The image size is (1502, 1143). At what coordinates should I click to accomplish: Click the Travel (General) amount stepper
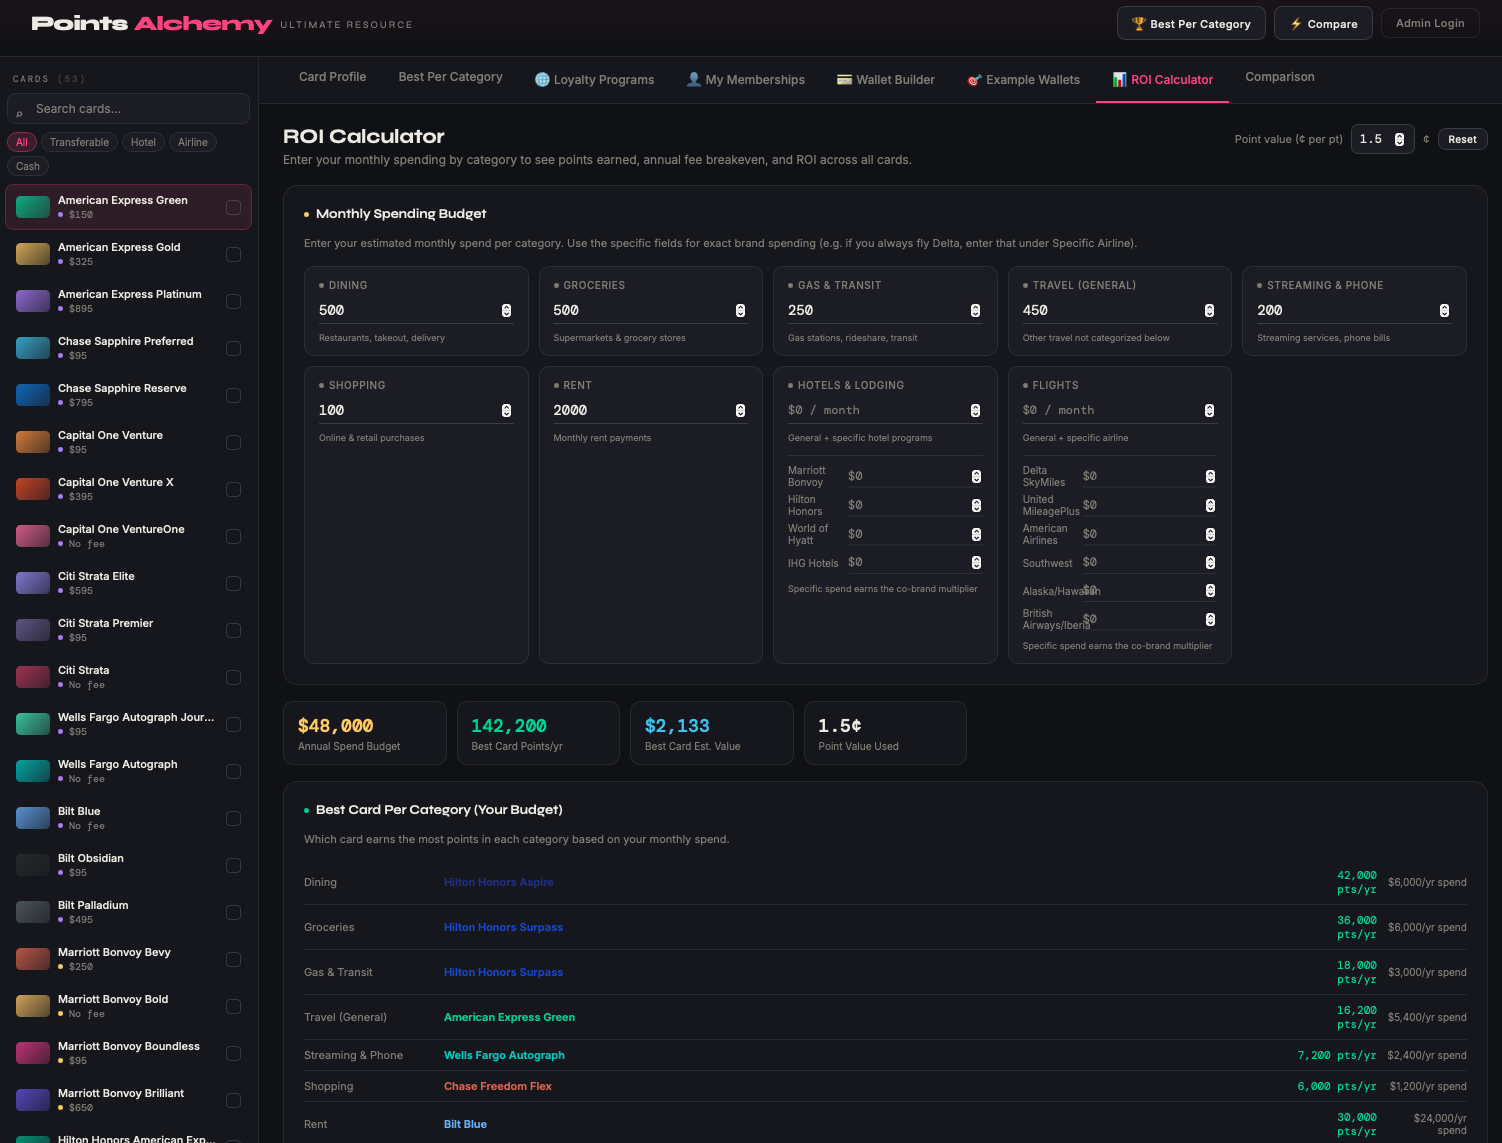(1209, 311)
